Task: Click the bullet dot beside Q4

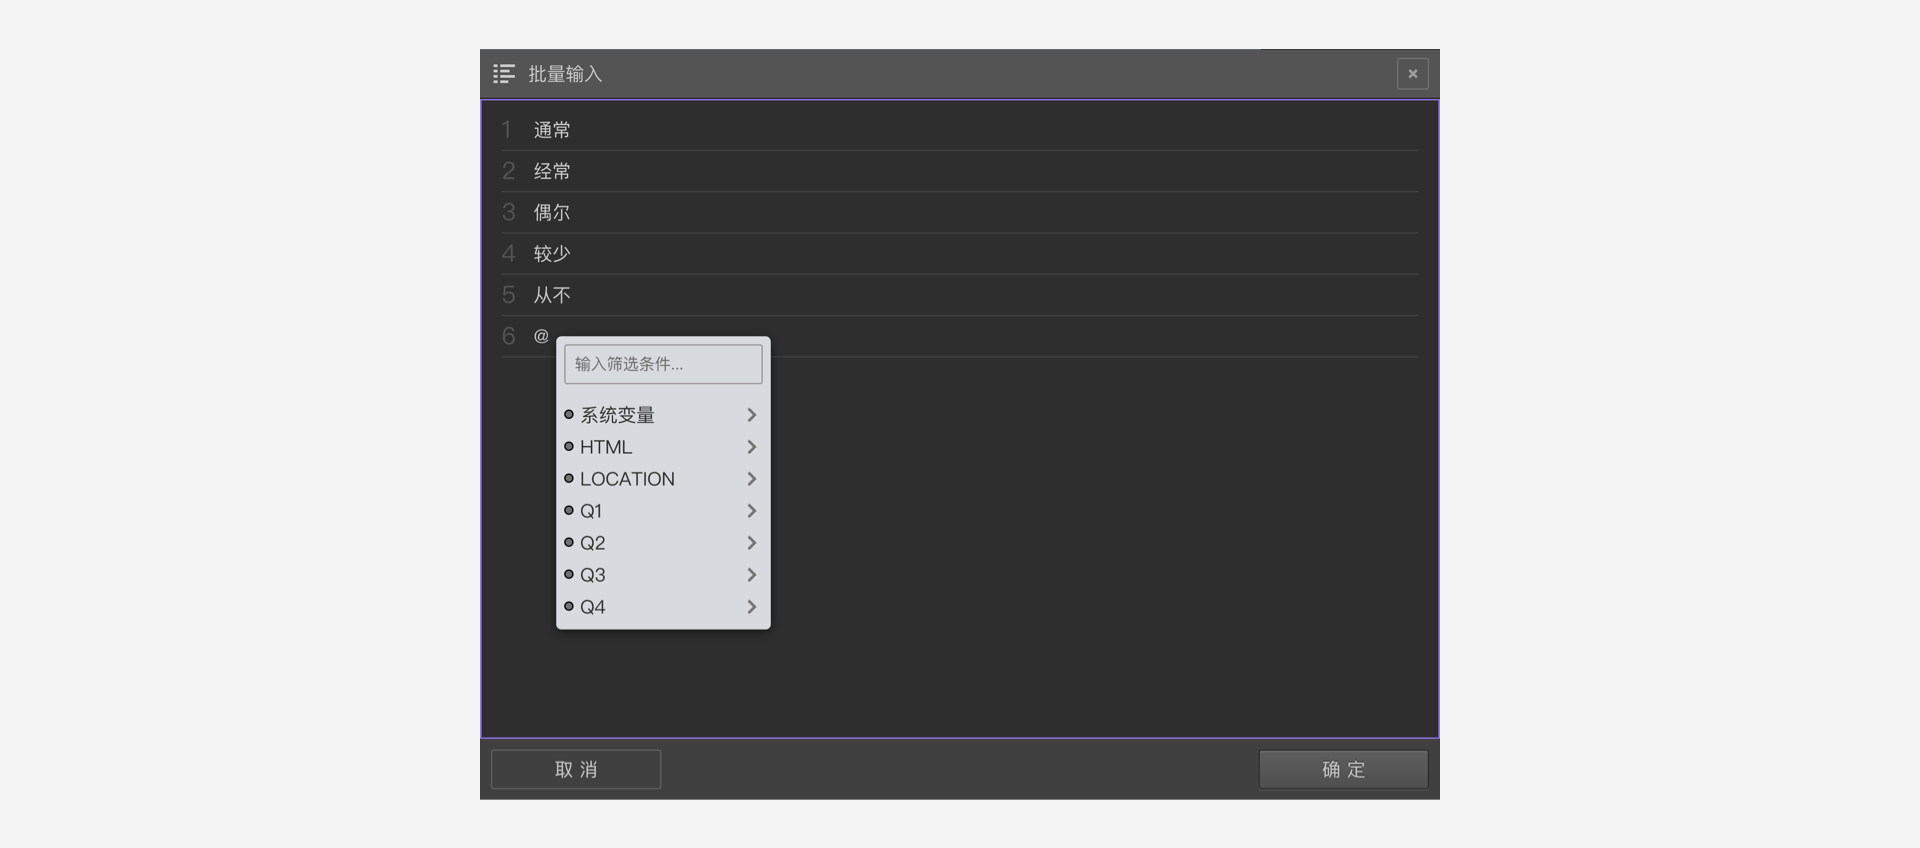Action: [569, 606]
